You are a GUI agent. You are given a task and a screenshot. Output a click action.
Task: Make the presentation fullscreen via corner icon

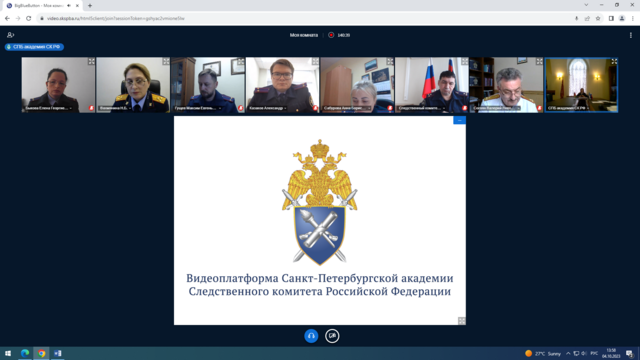tap(462, 321)
